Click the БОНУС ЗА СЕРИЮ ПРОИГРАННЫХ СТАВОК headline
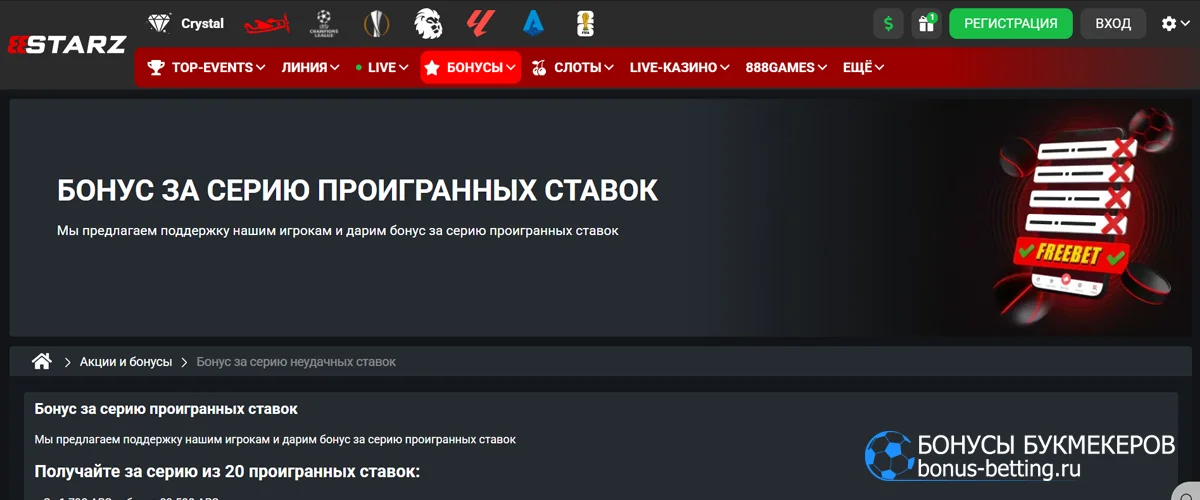 coord(358,190)
